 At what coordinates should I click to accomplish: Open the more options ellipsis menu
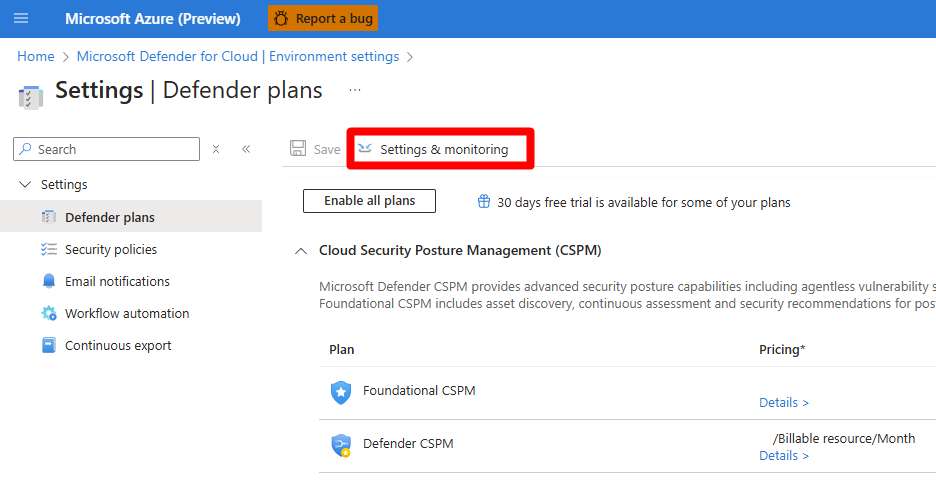(x=354, y=90)
